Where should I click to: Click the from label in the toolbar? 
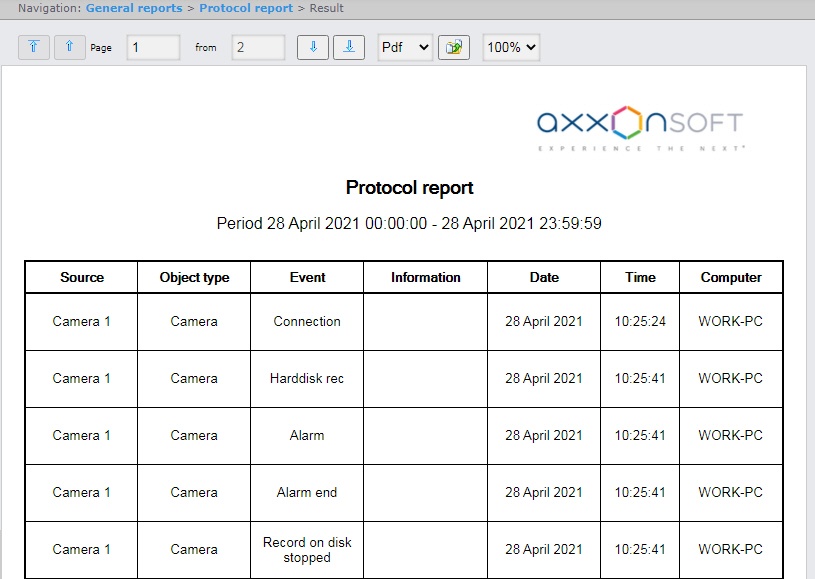(x=206, y=47)
